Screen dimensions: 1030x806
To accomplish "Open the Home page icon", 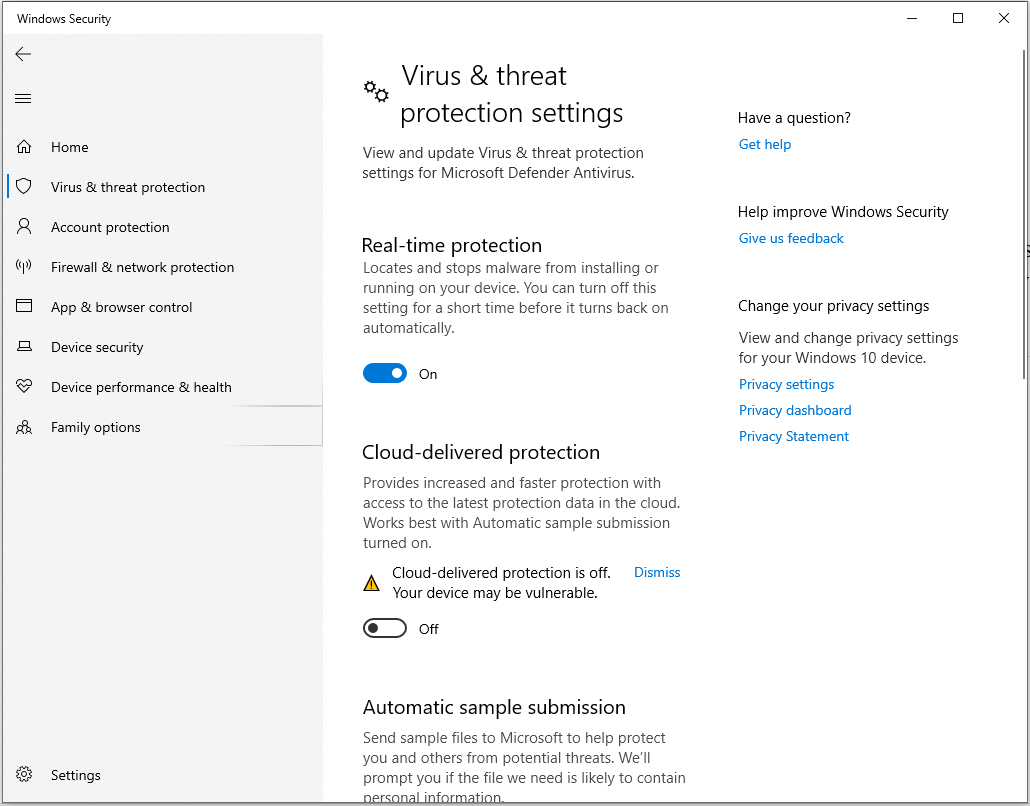I will click(24, 146).
